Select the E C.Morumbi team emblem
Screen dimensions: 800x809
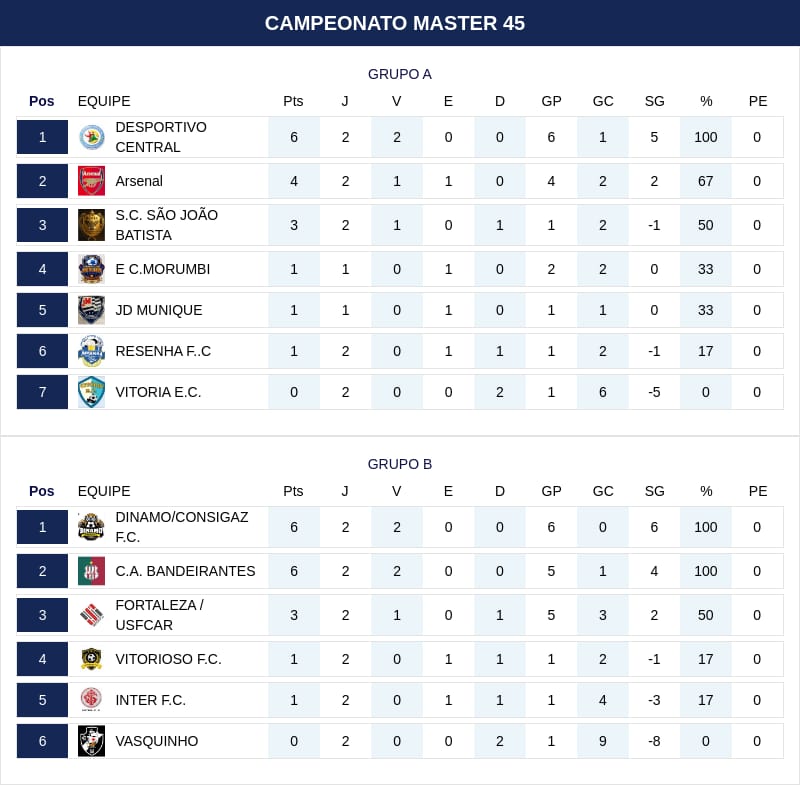tap(91, 269)
